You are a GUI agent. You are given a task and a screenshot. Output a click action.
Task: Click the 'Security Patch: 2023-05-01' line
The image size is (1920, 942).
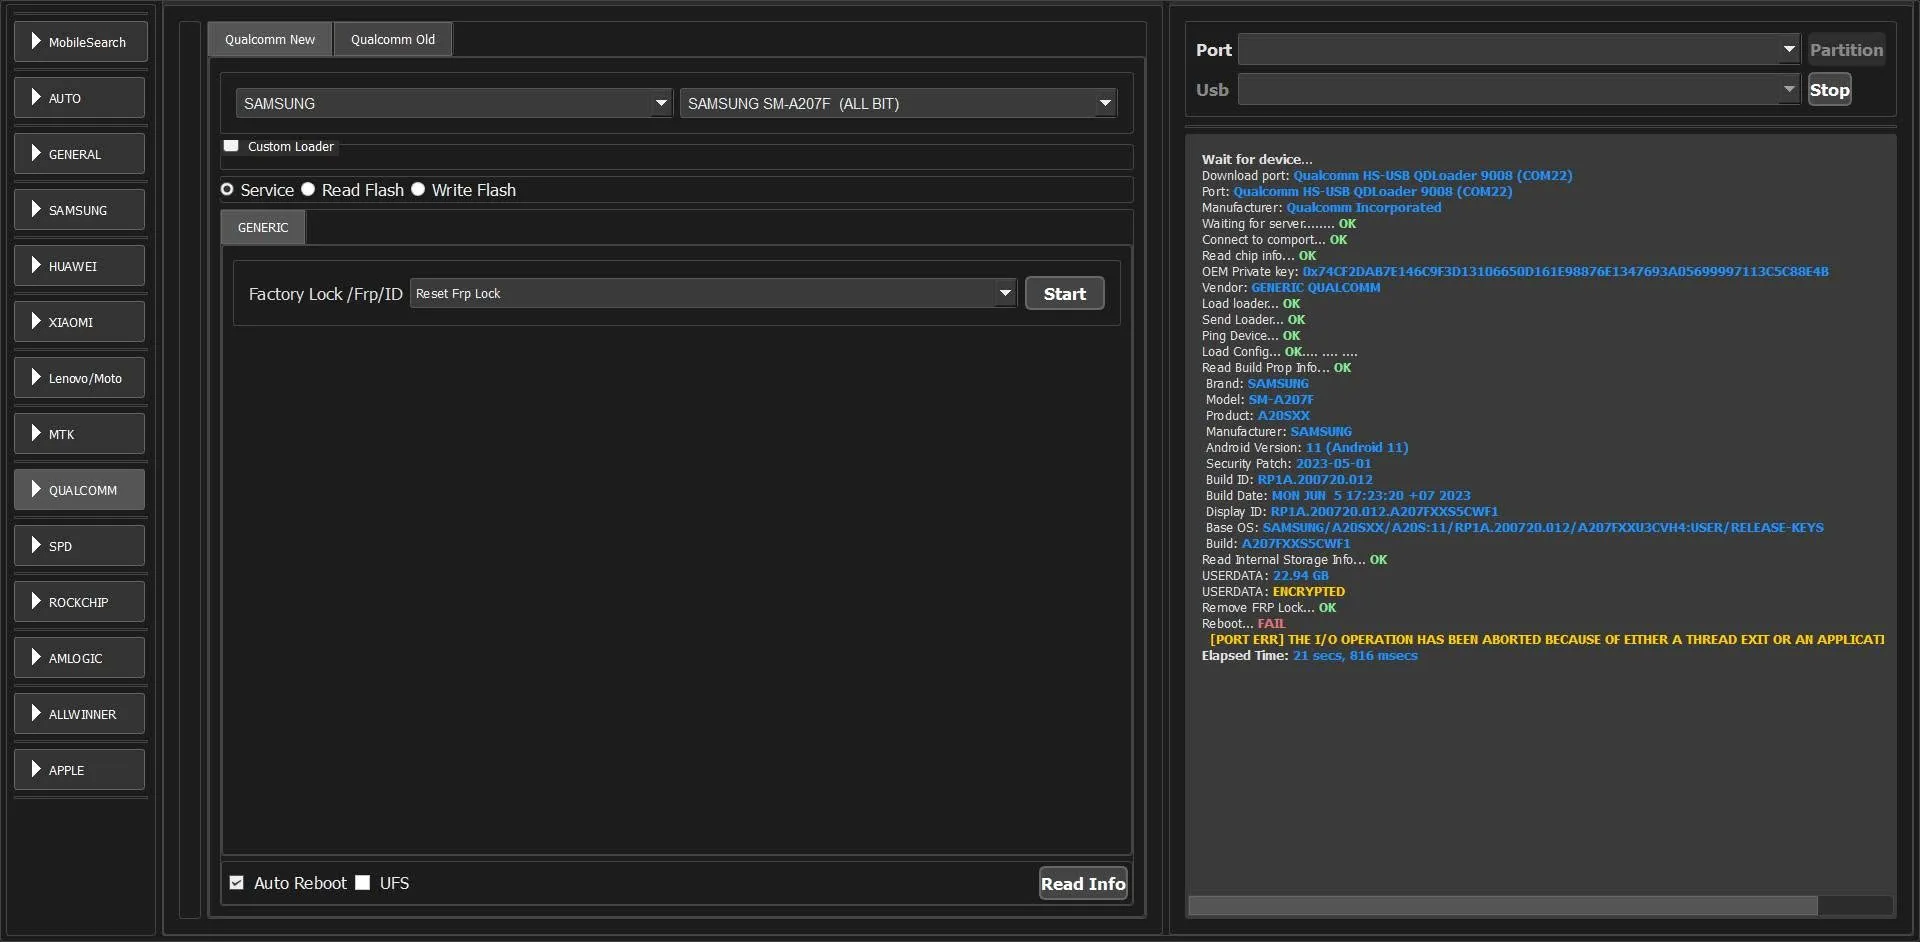click(1288, 464)
